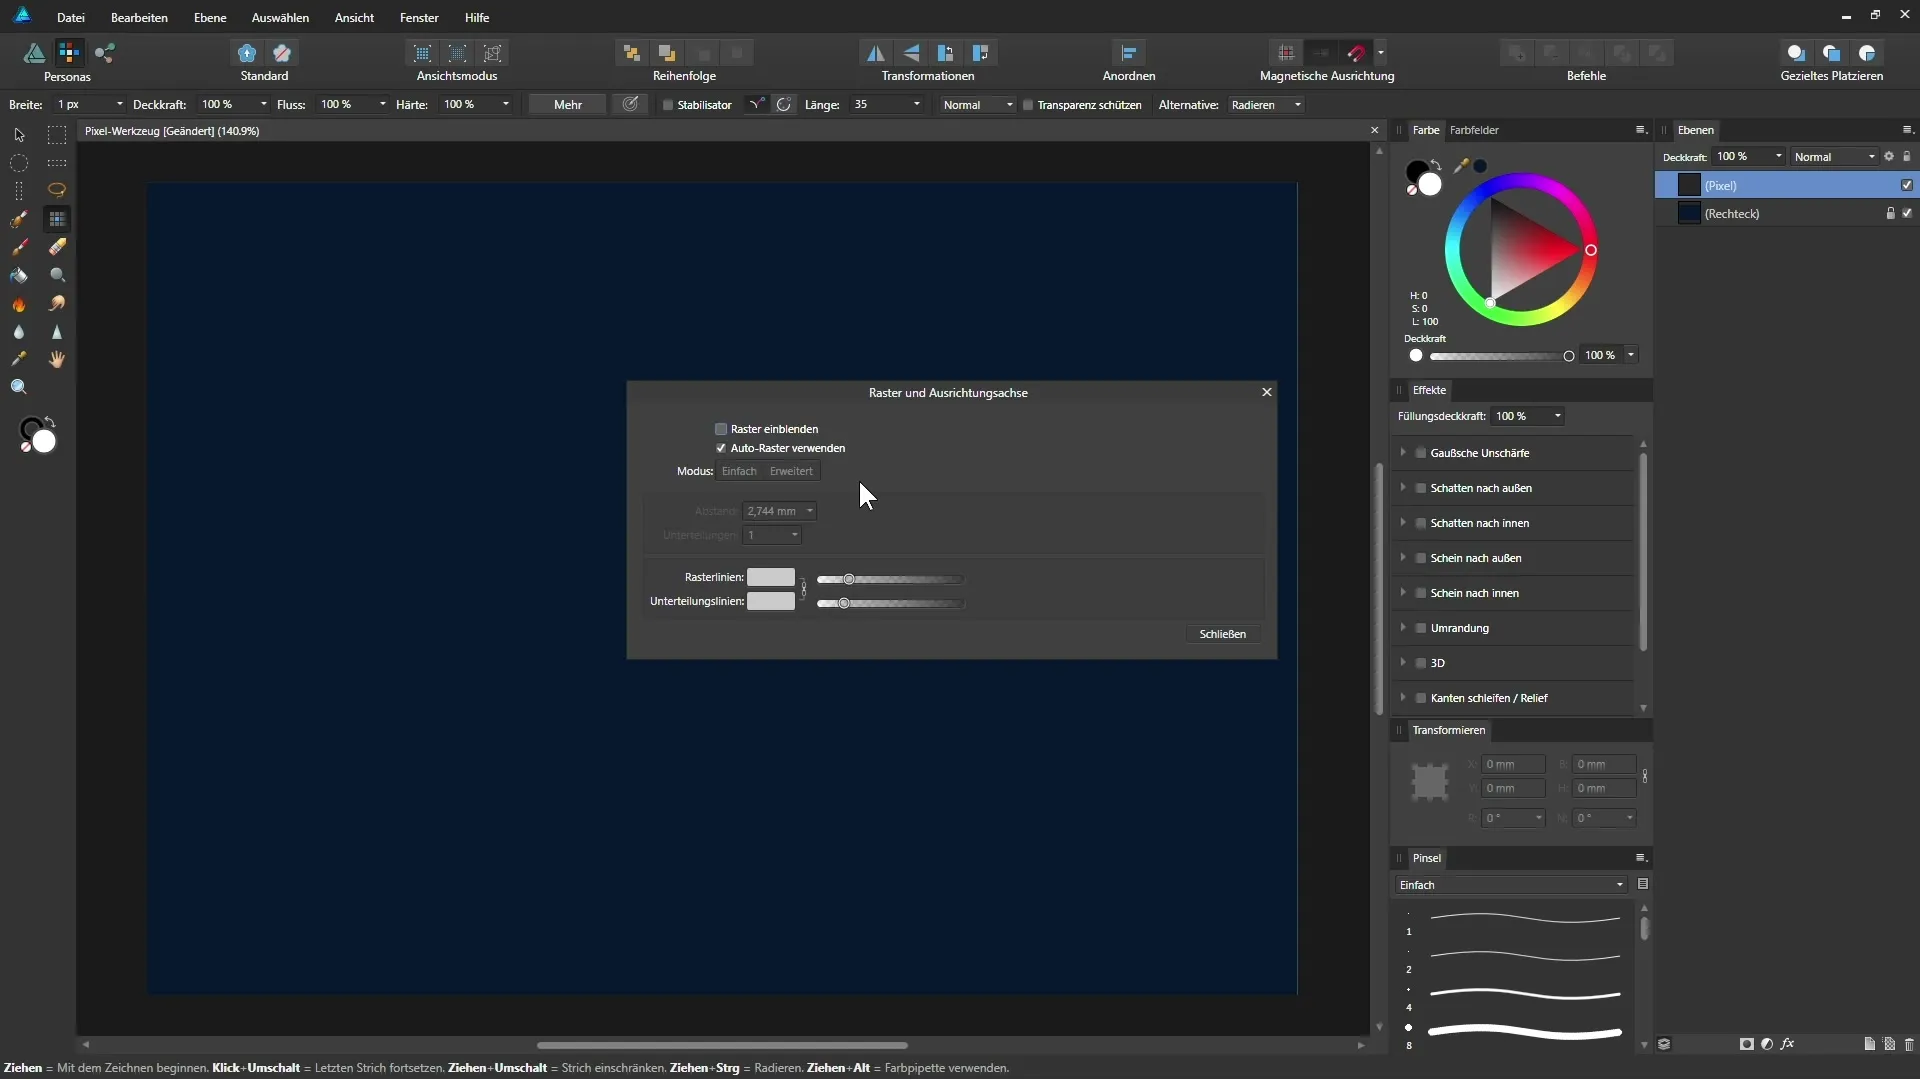Click the Rasterlinien color swatch
This screenshot has height=1080, width=1920.
coord(771,577)
